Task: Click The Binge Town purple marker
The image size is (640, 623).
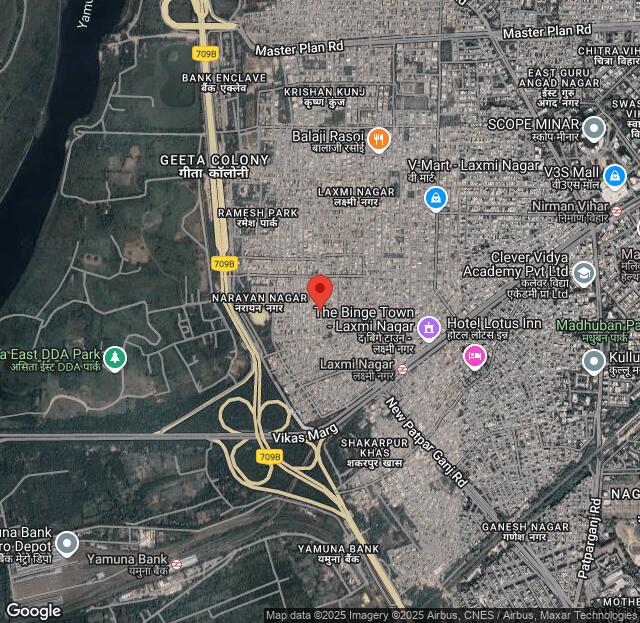Action: point(429,327)
